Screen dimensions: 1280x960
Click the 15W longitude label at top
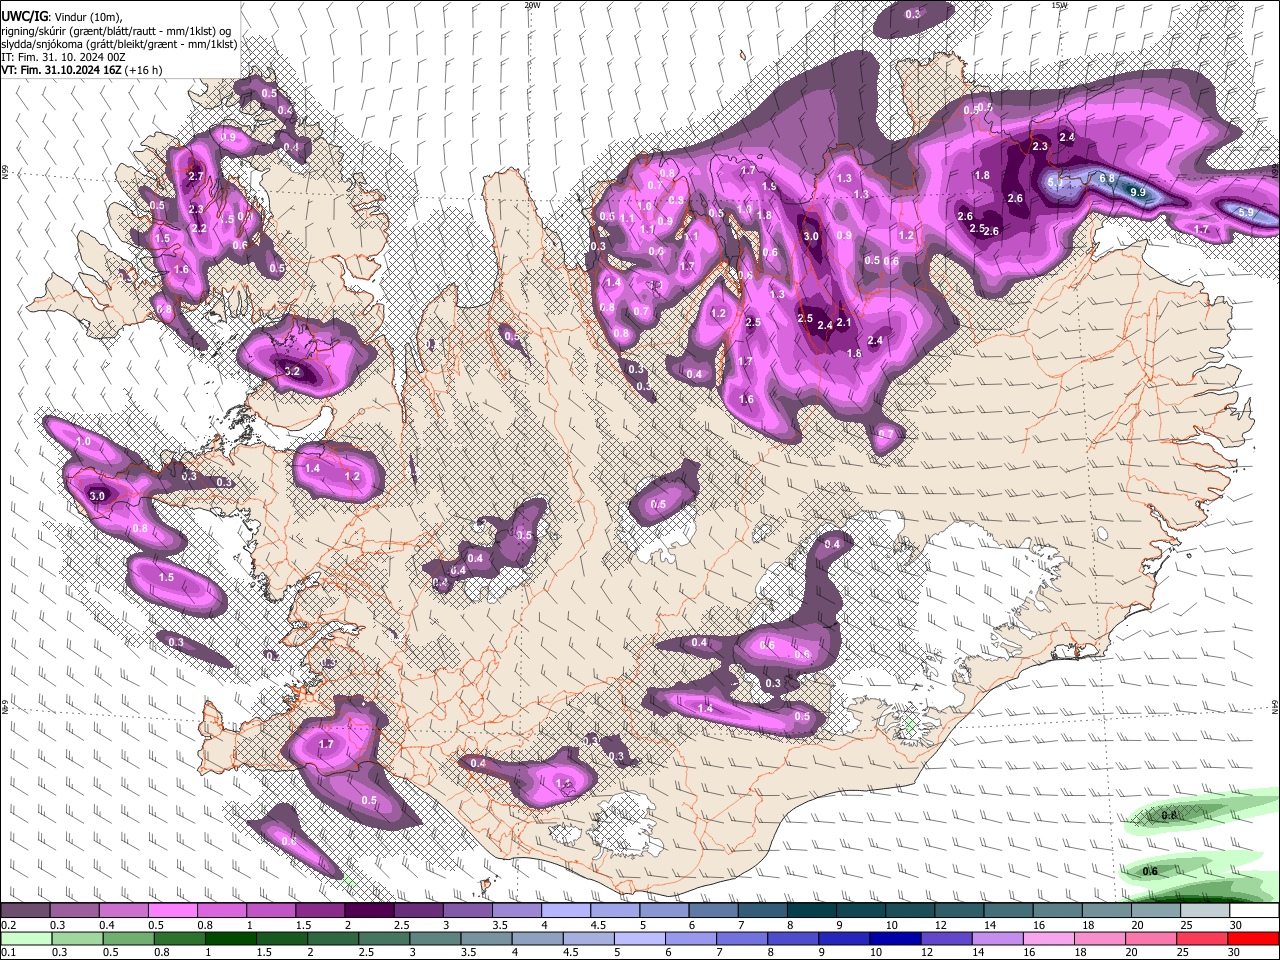[x=1059, y=5]
